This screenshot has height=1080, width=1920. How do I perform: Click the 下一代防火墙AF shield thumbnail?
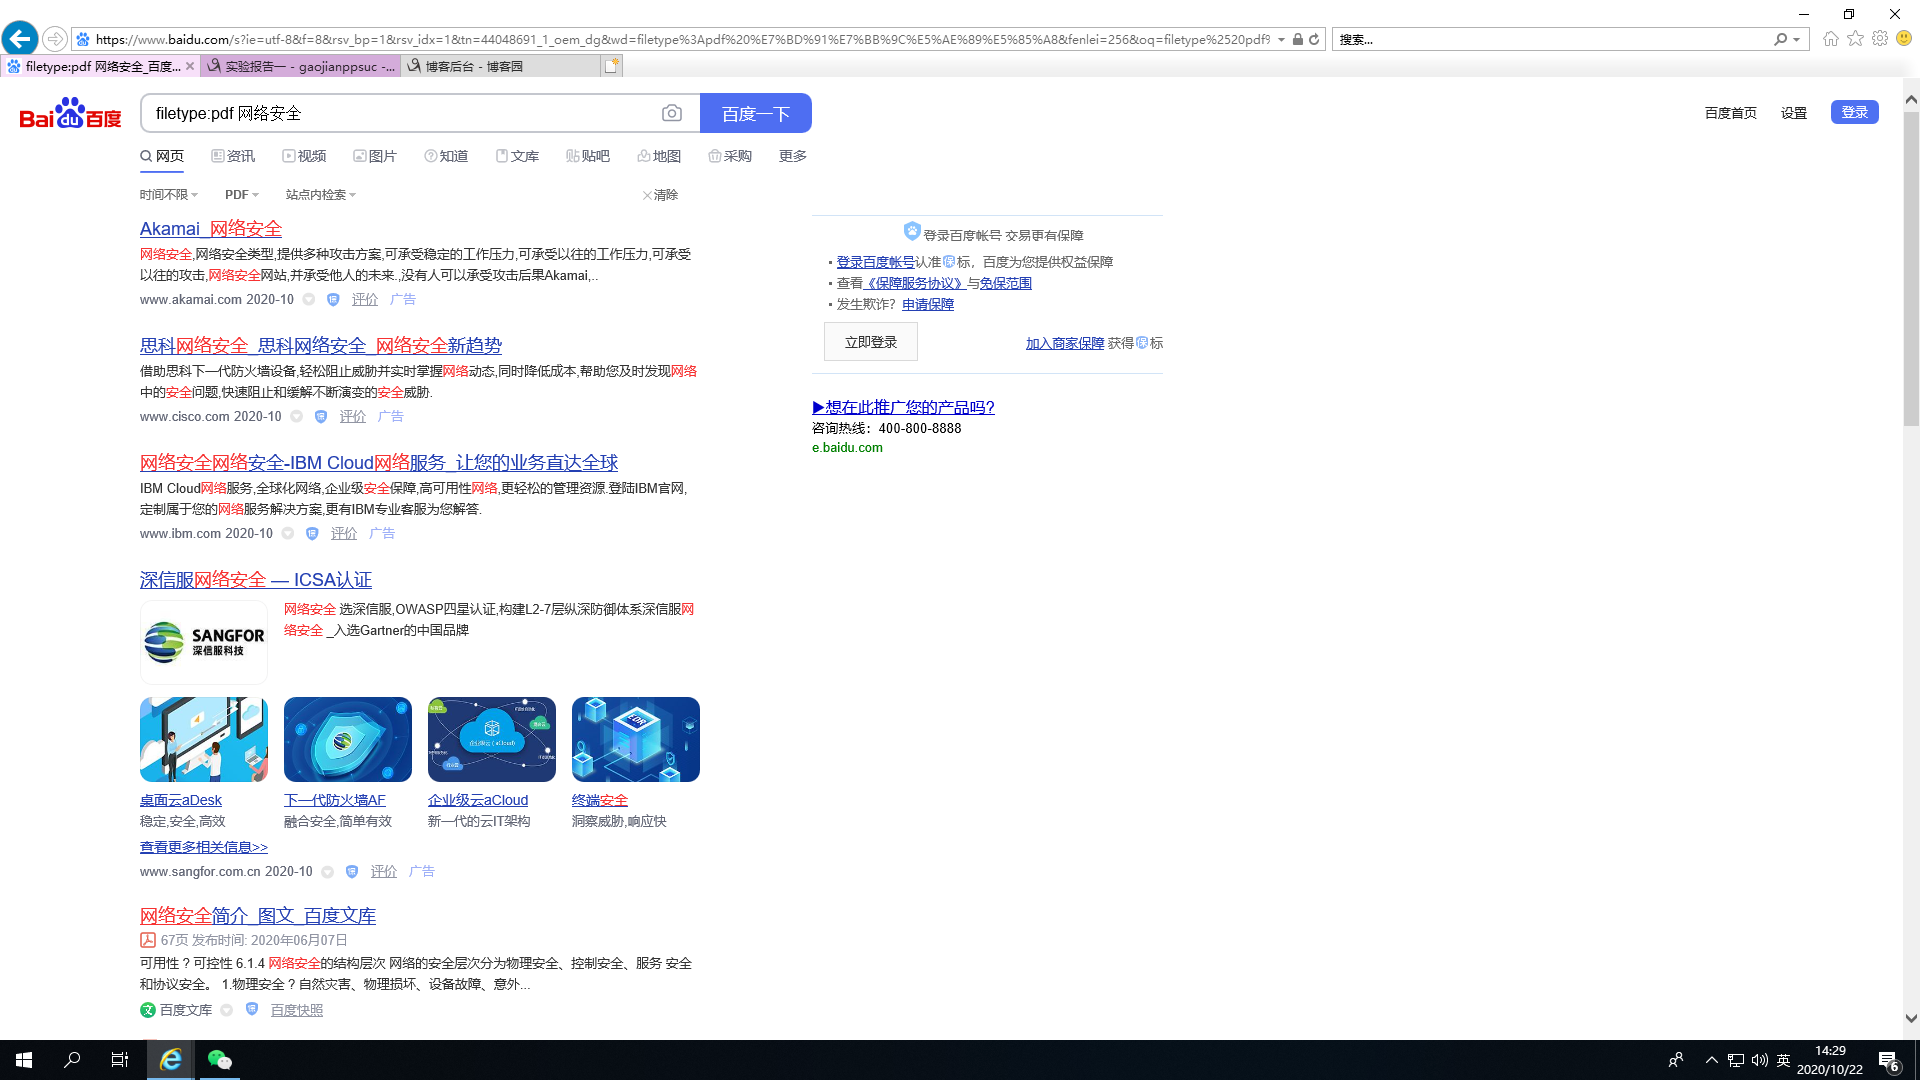347,739
